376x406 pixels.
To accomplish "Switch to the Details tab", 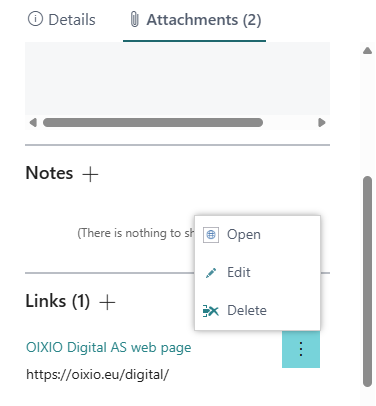I will [x=62, y=20].
